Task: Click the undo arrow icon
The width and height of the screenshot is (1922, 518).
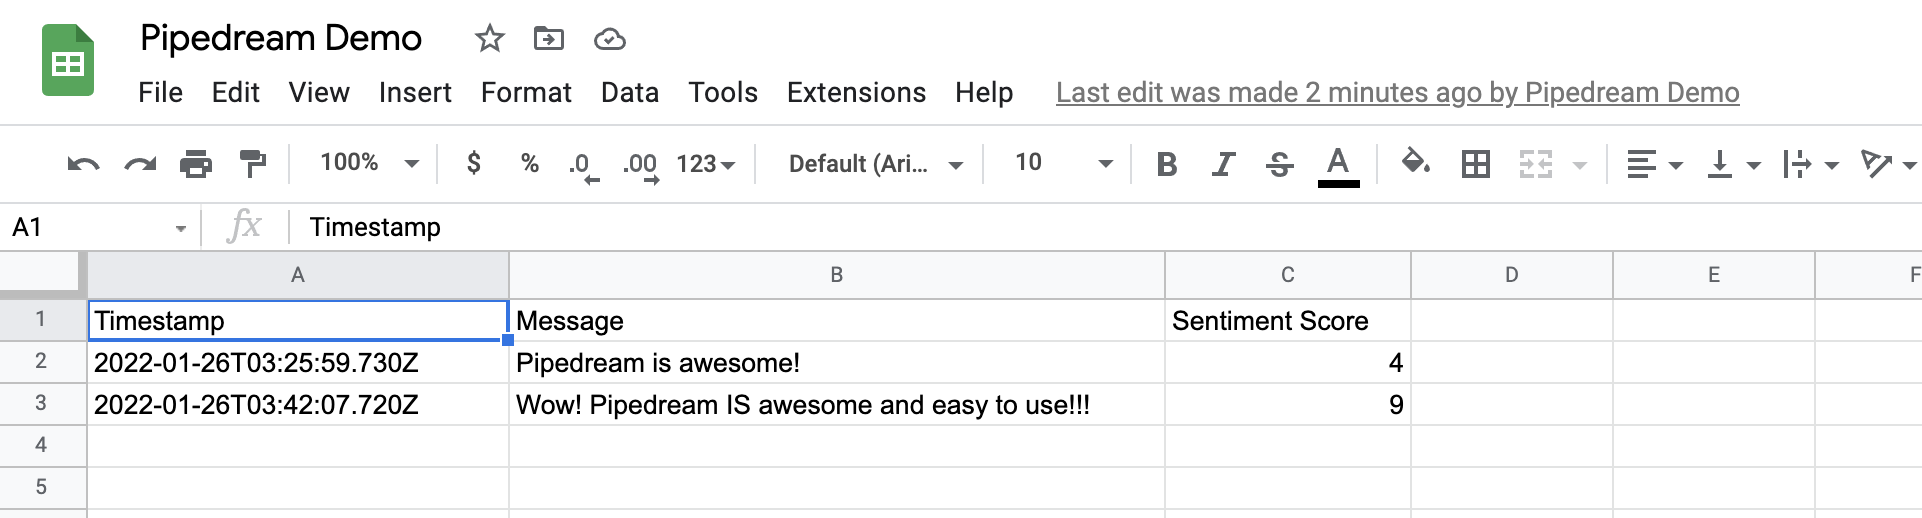Action: tap(83, 164)
